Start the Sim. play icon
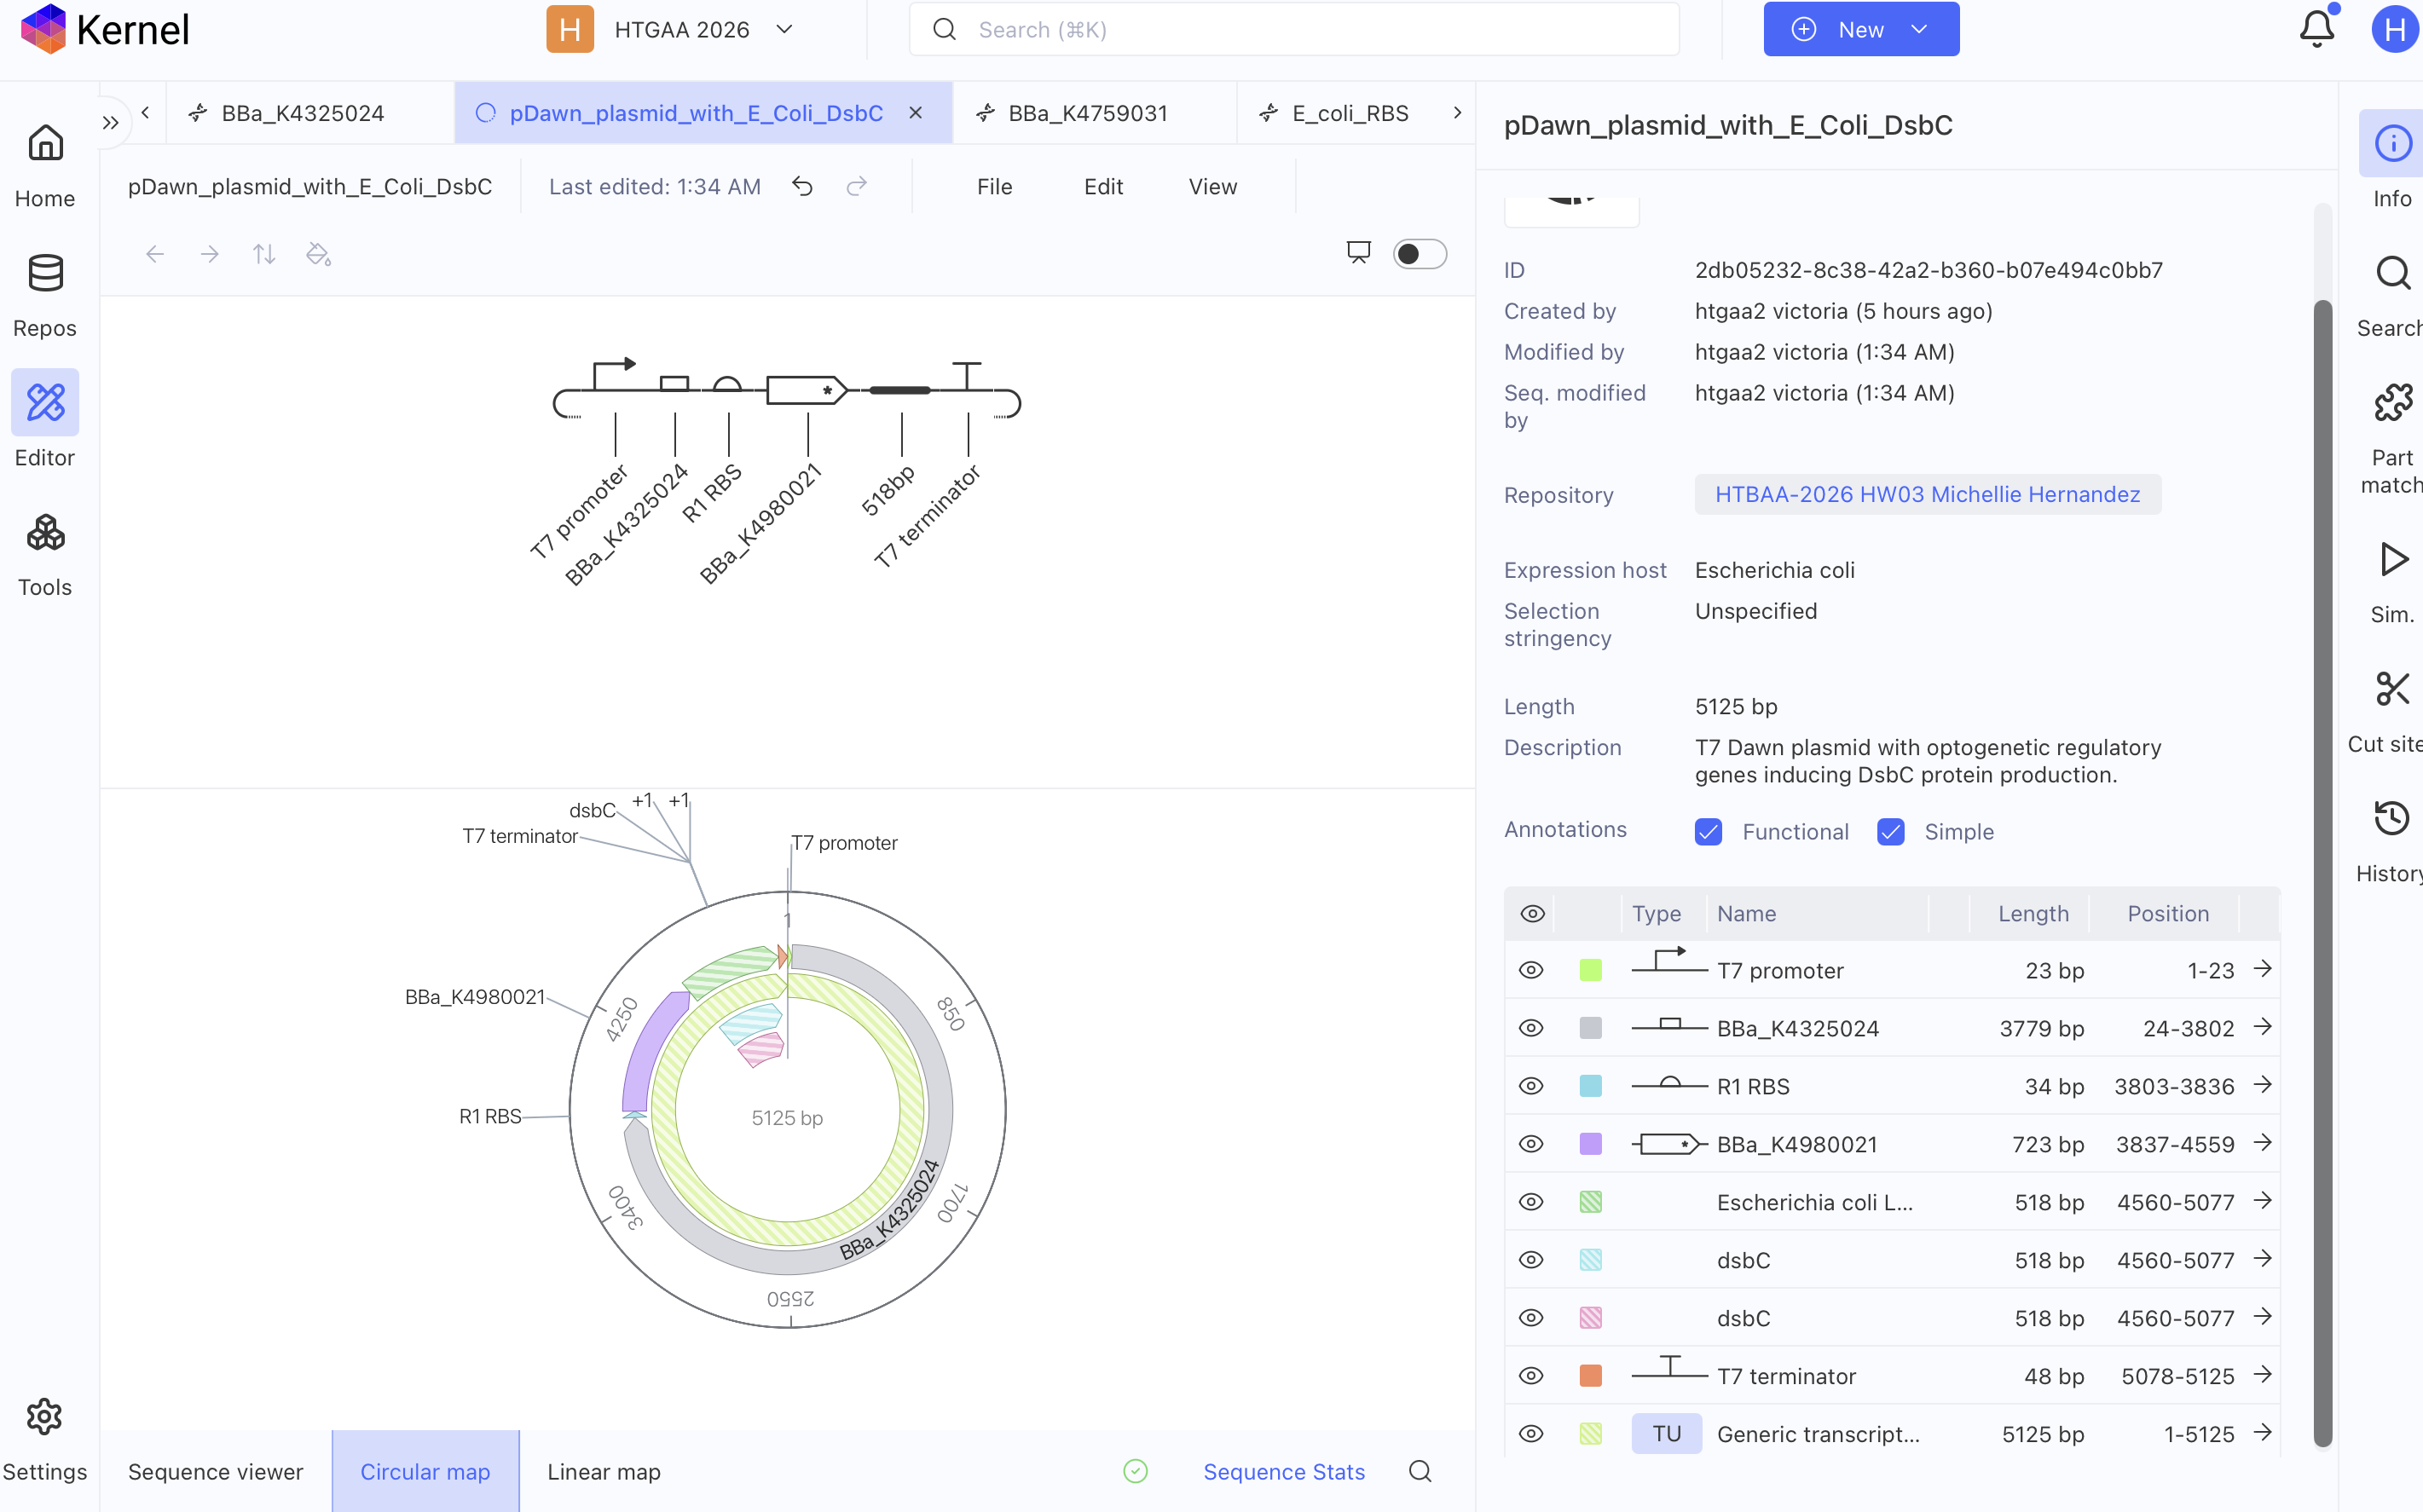This screenshot has height=1512, width=2423. coord(2392,560)
